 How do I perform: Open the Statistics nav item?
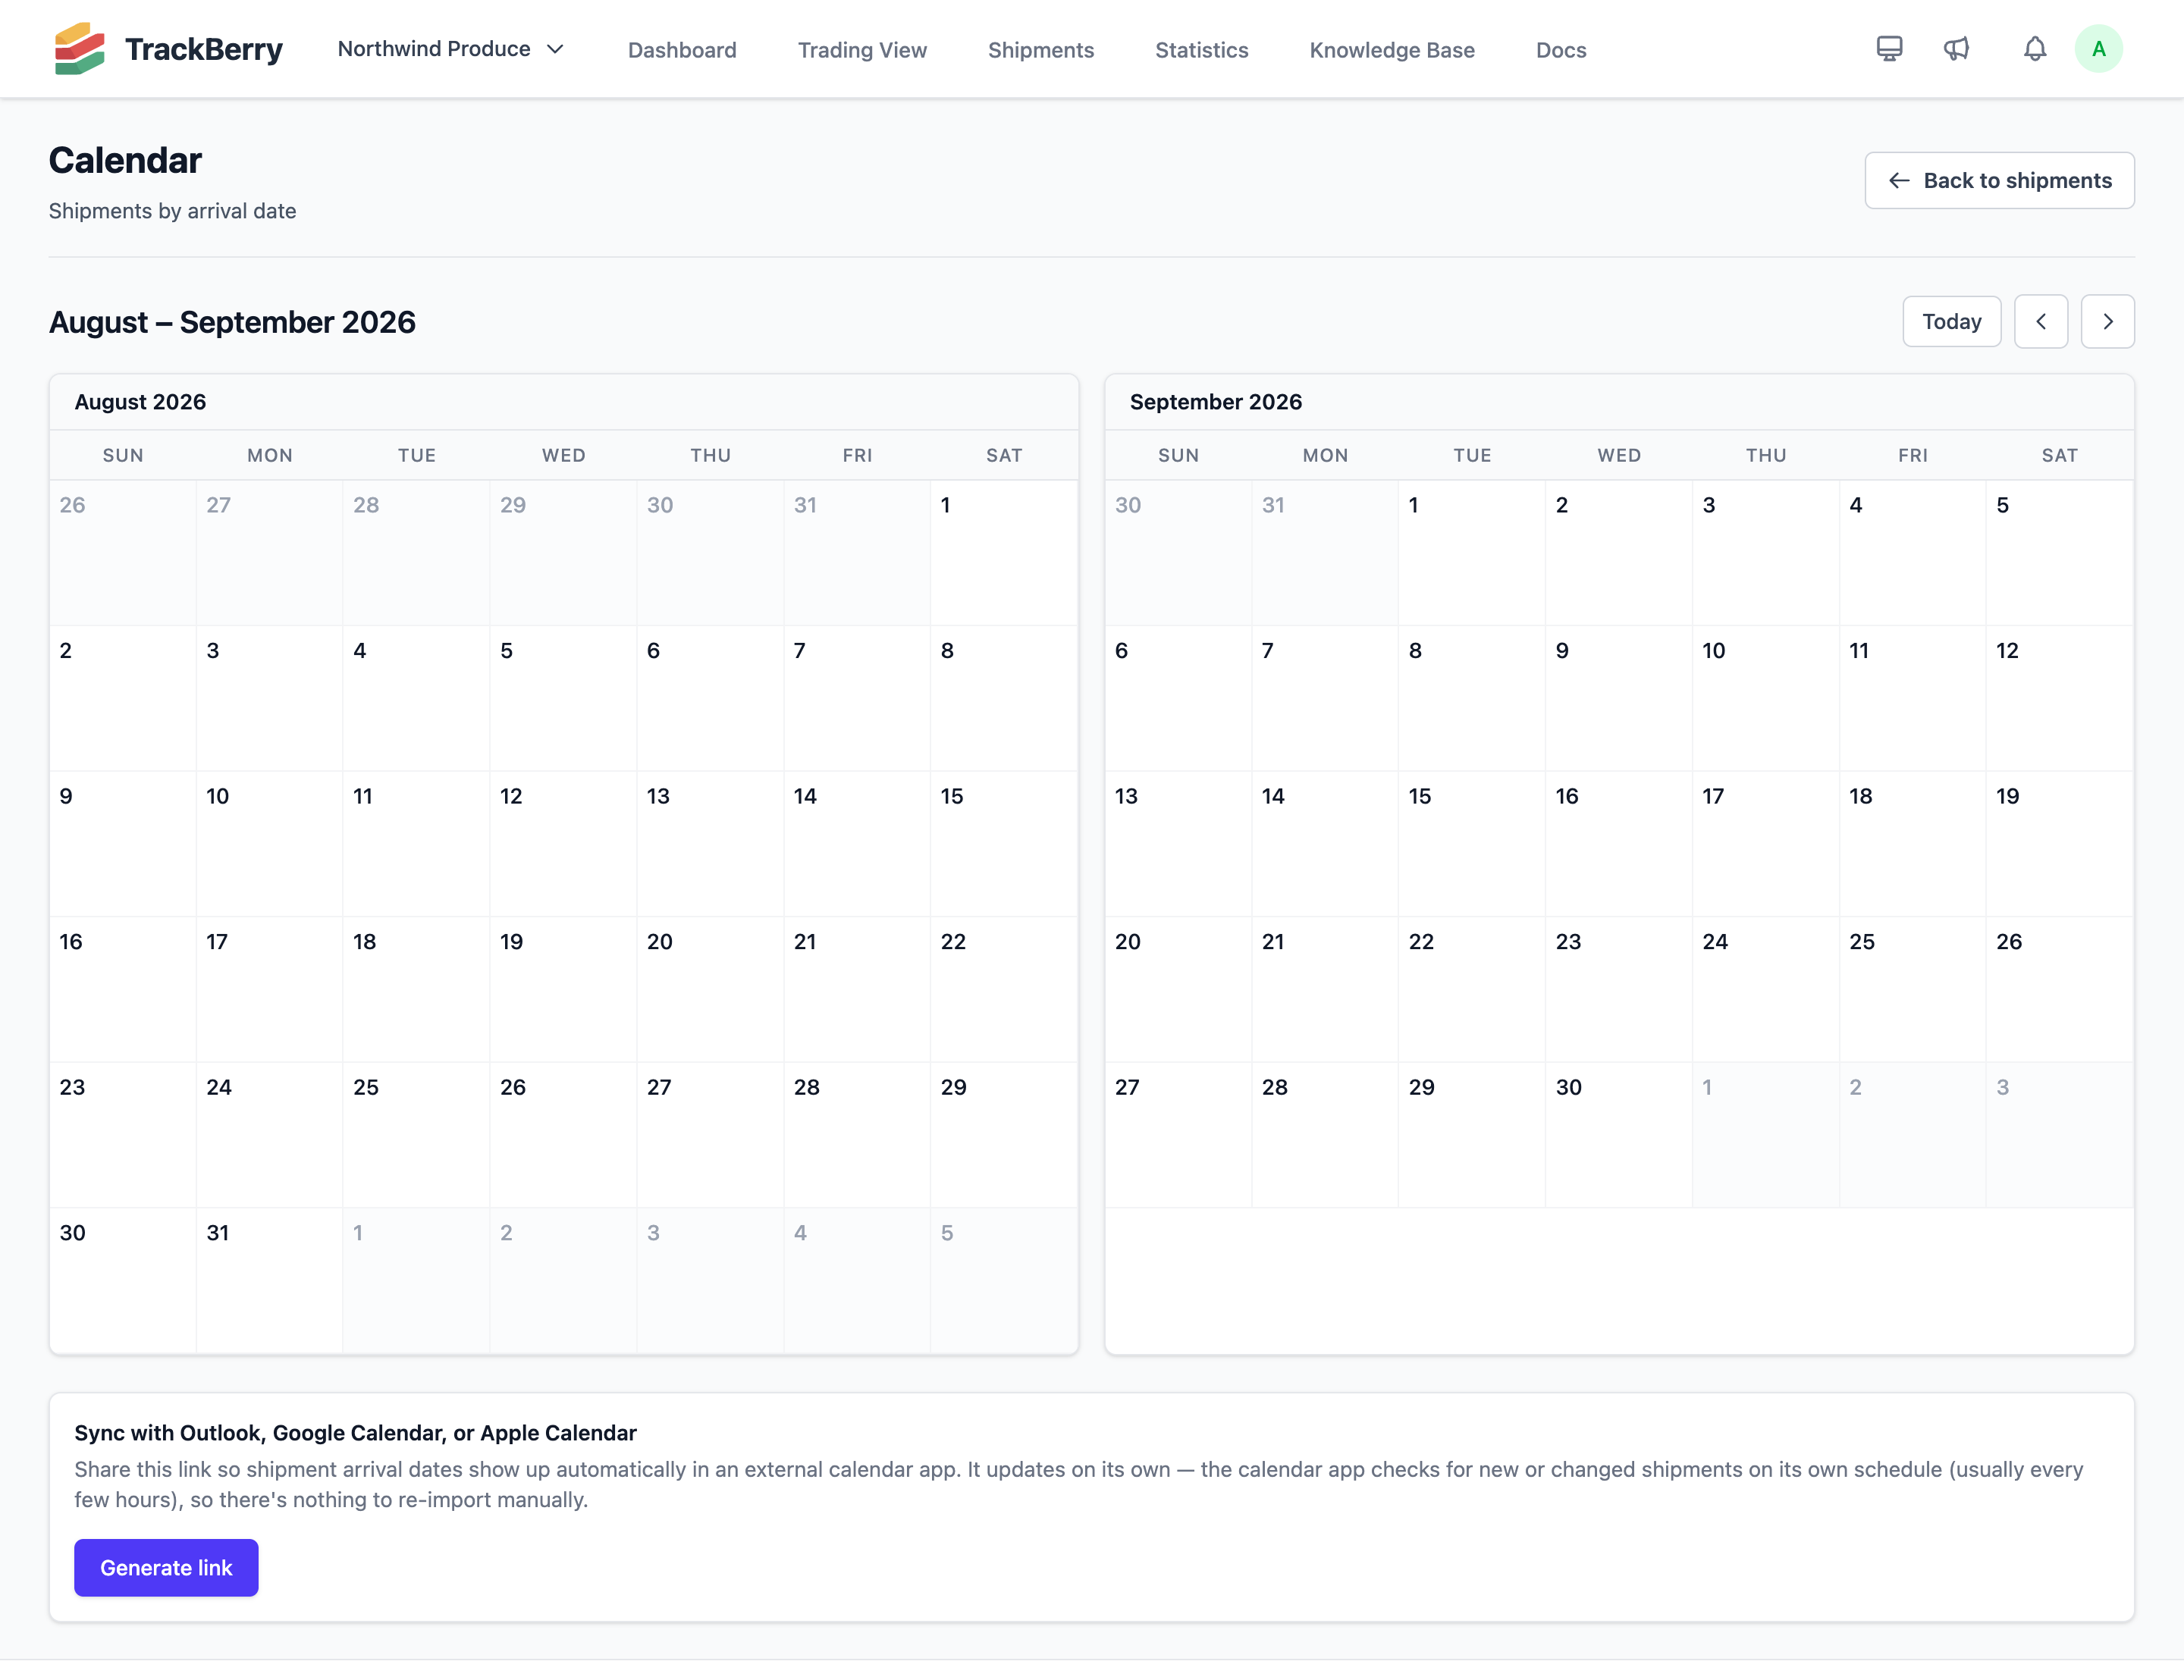(x=1201, y=49)
